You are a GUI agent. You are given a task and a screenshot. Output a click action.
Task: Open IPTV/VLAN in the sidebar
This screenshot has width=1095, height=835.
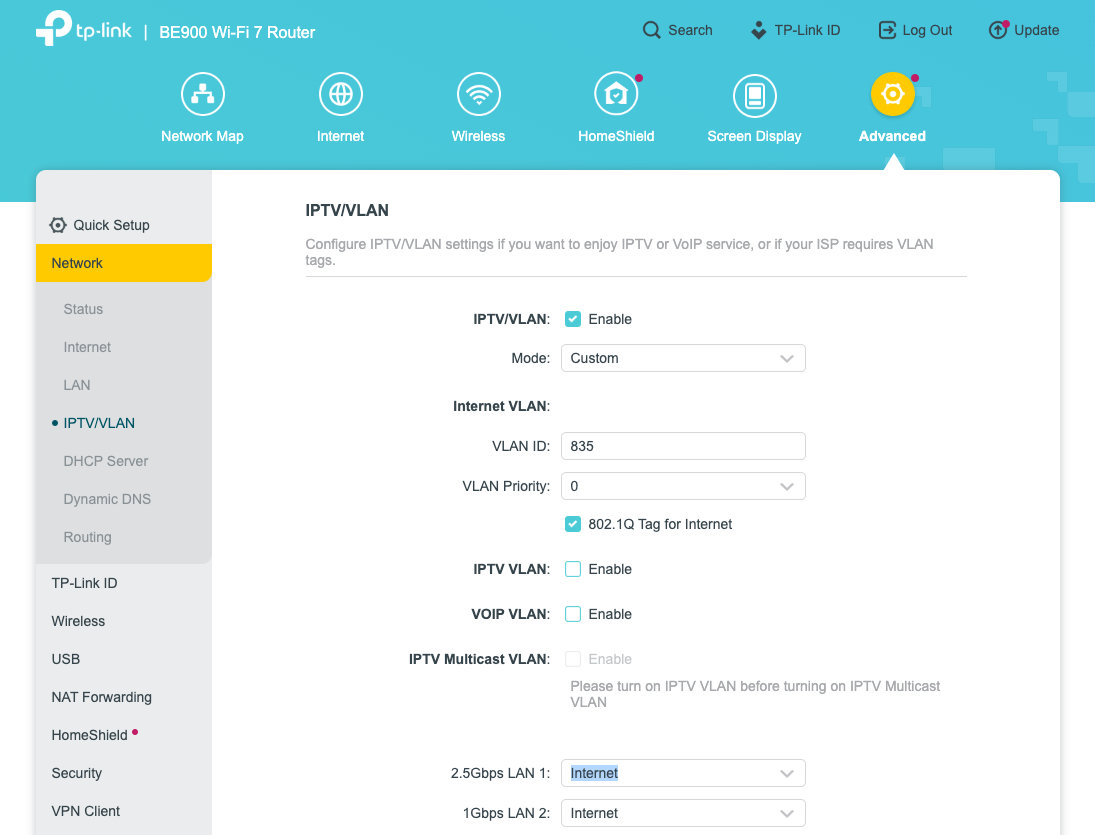99,423
